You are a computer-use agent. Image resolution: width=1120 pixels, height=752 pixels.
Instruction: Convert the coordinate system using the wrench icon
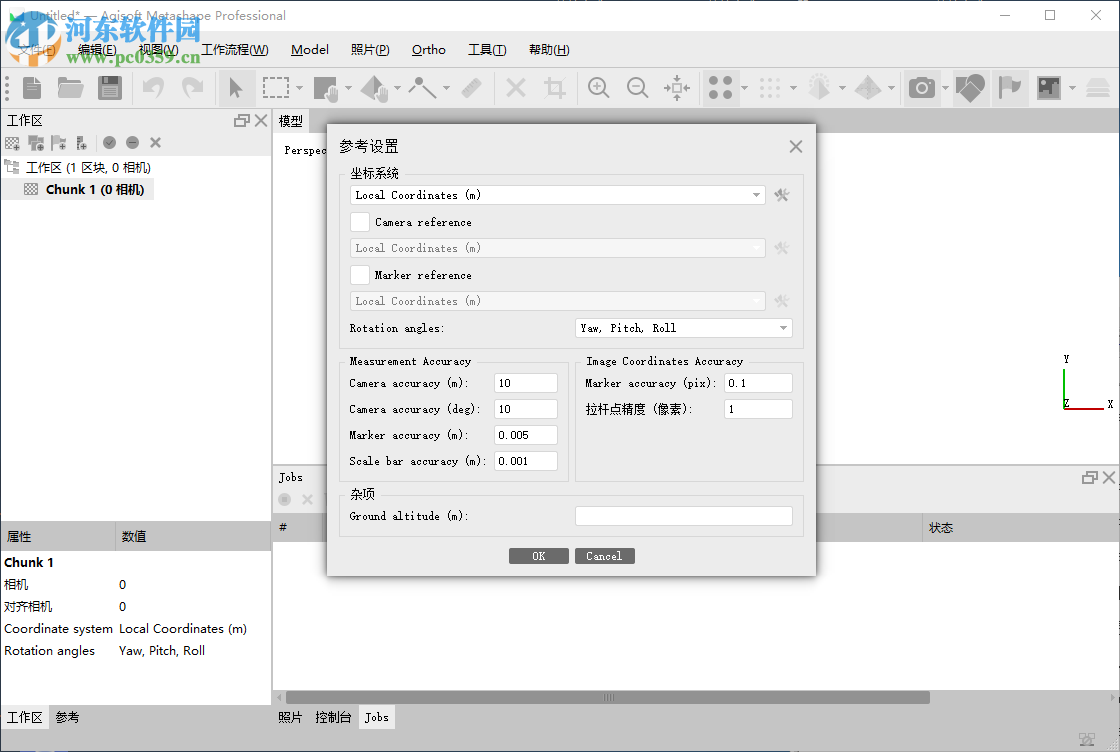pyautogui.click(x=781, y=195)
